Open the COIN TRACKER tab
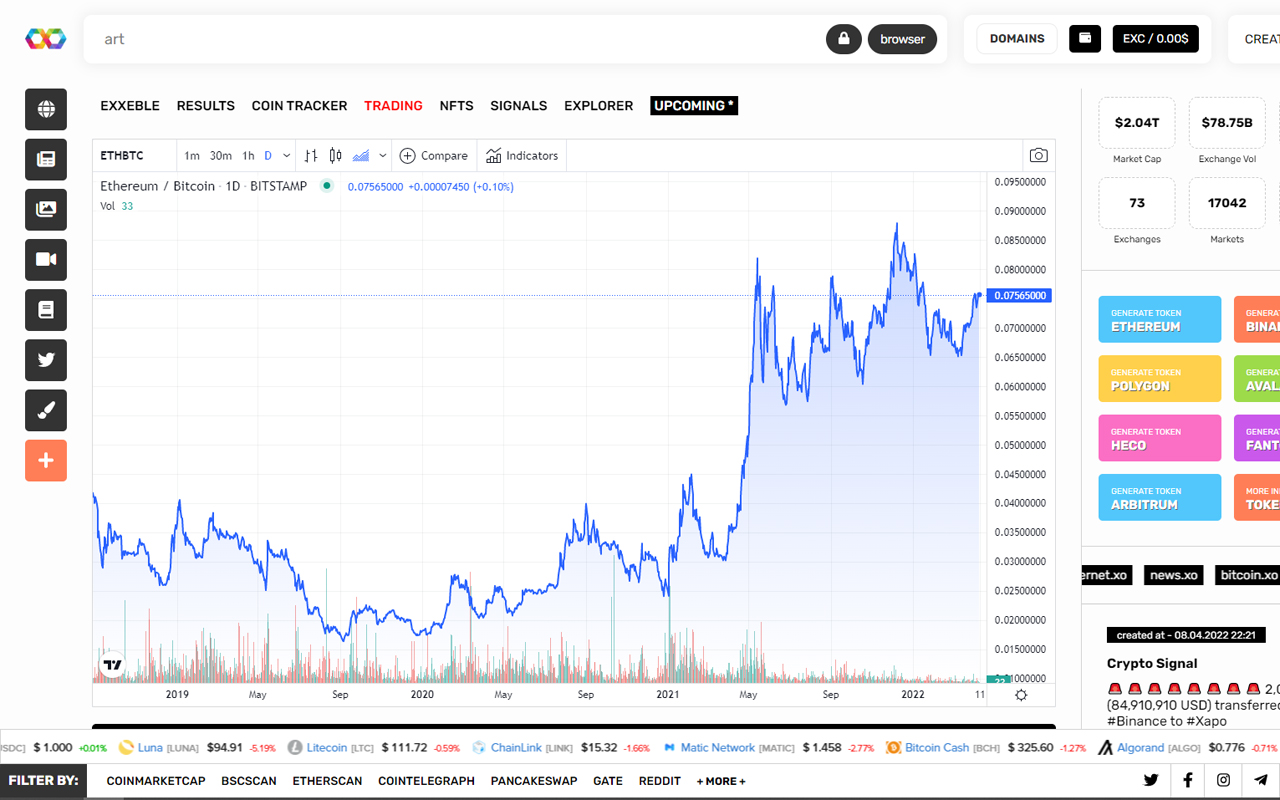1280x800 pixels. click(299, 105)
